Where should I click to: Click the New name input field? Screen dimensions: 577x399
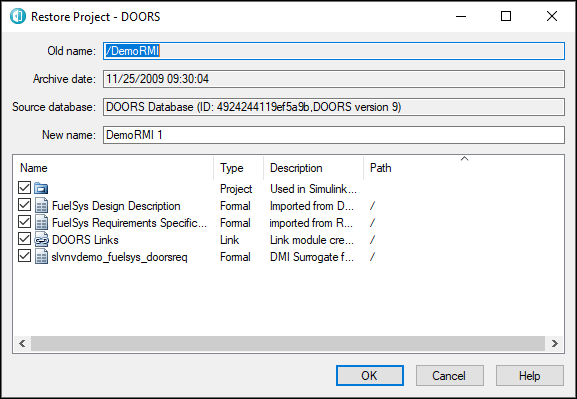pyautogui.click(x=333, y=135)
